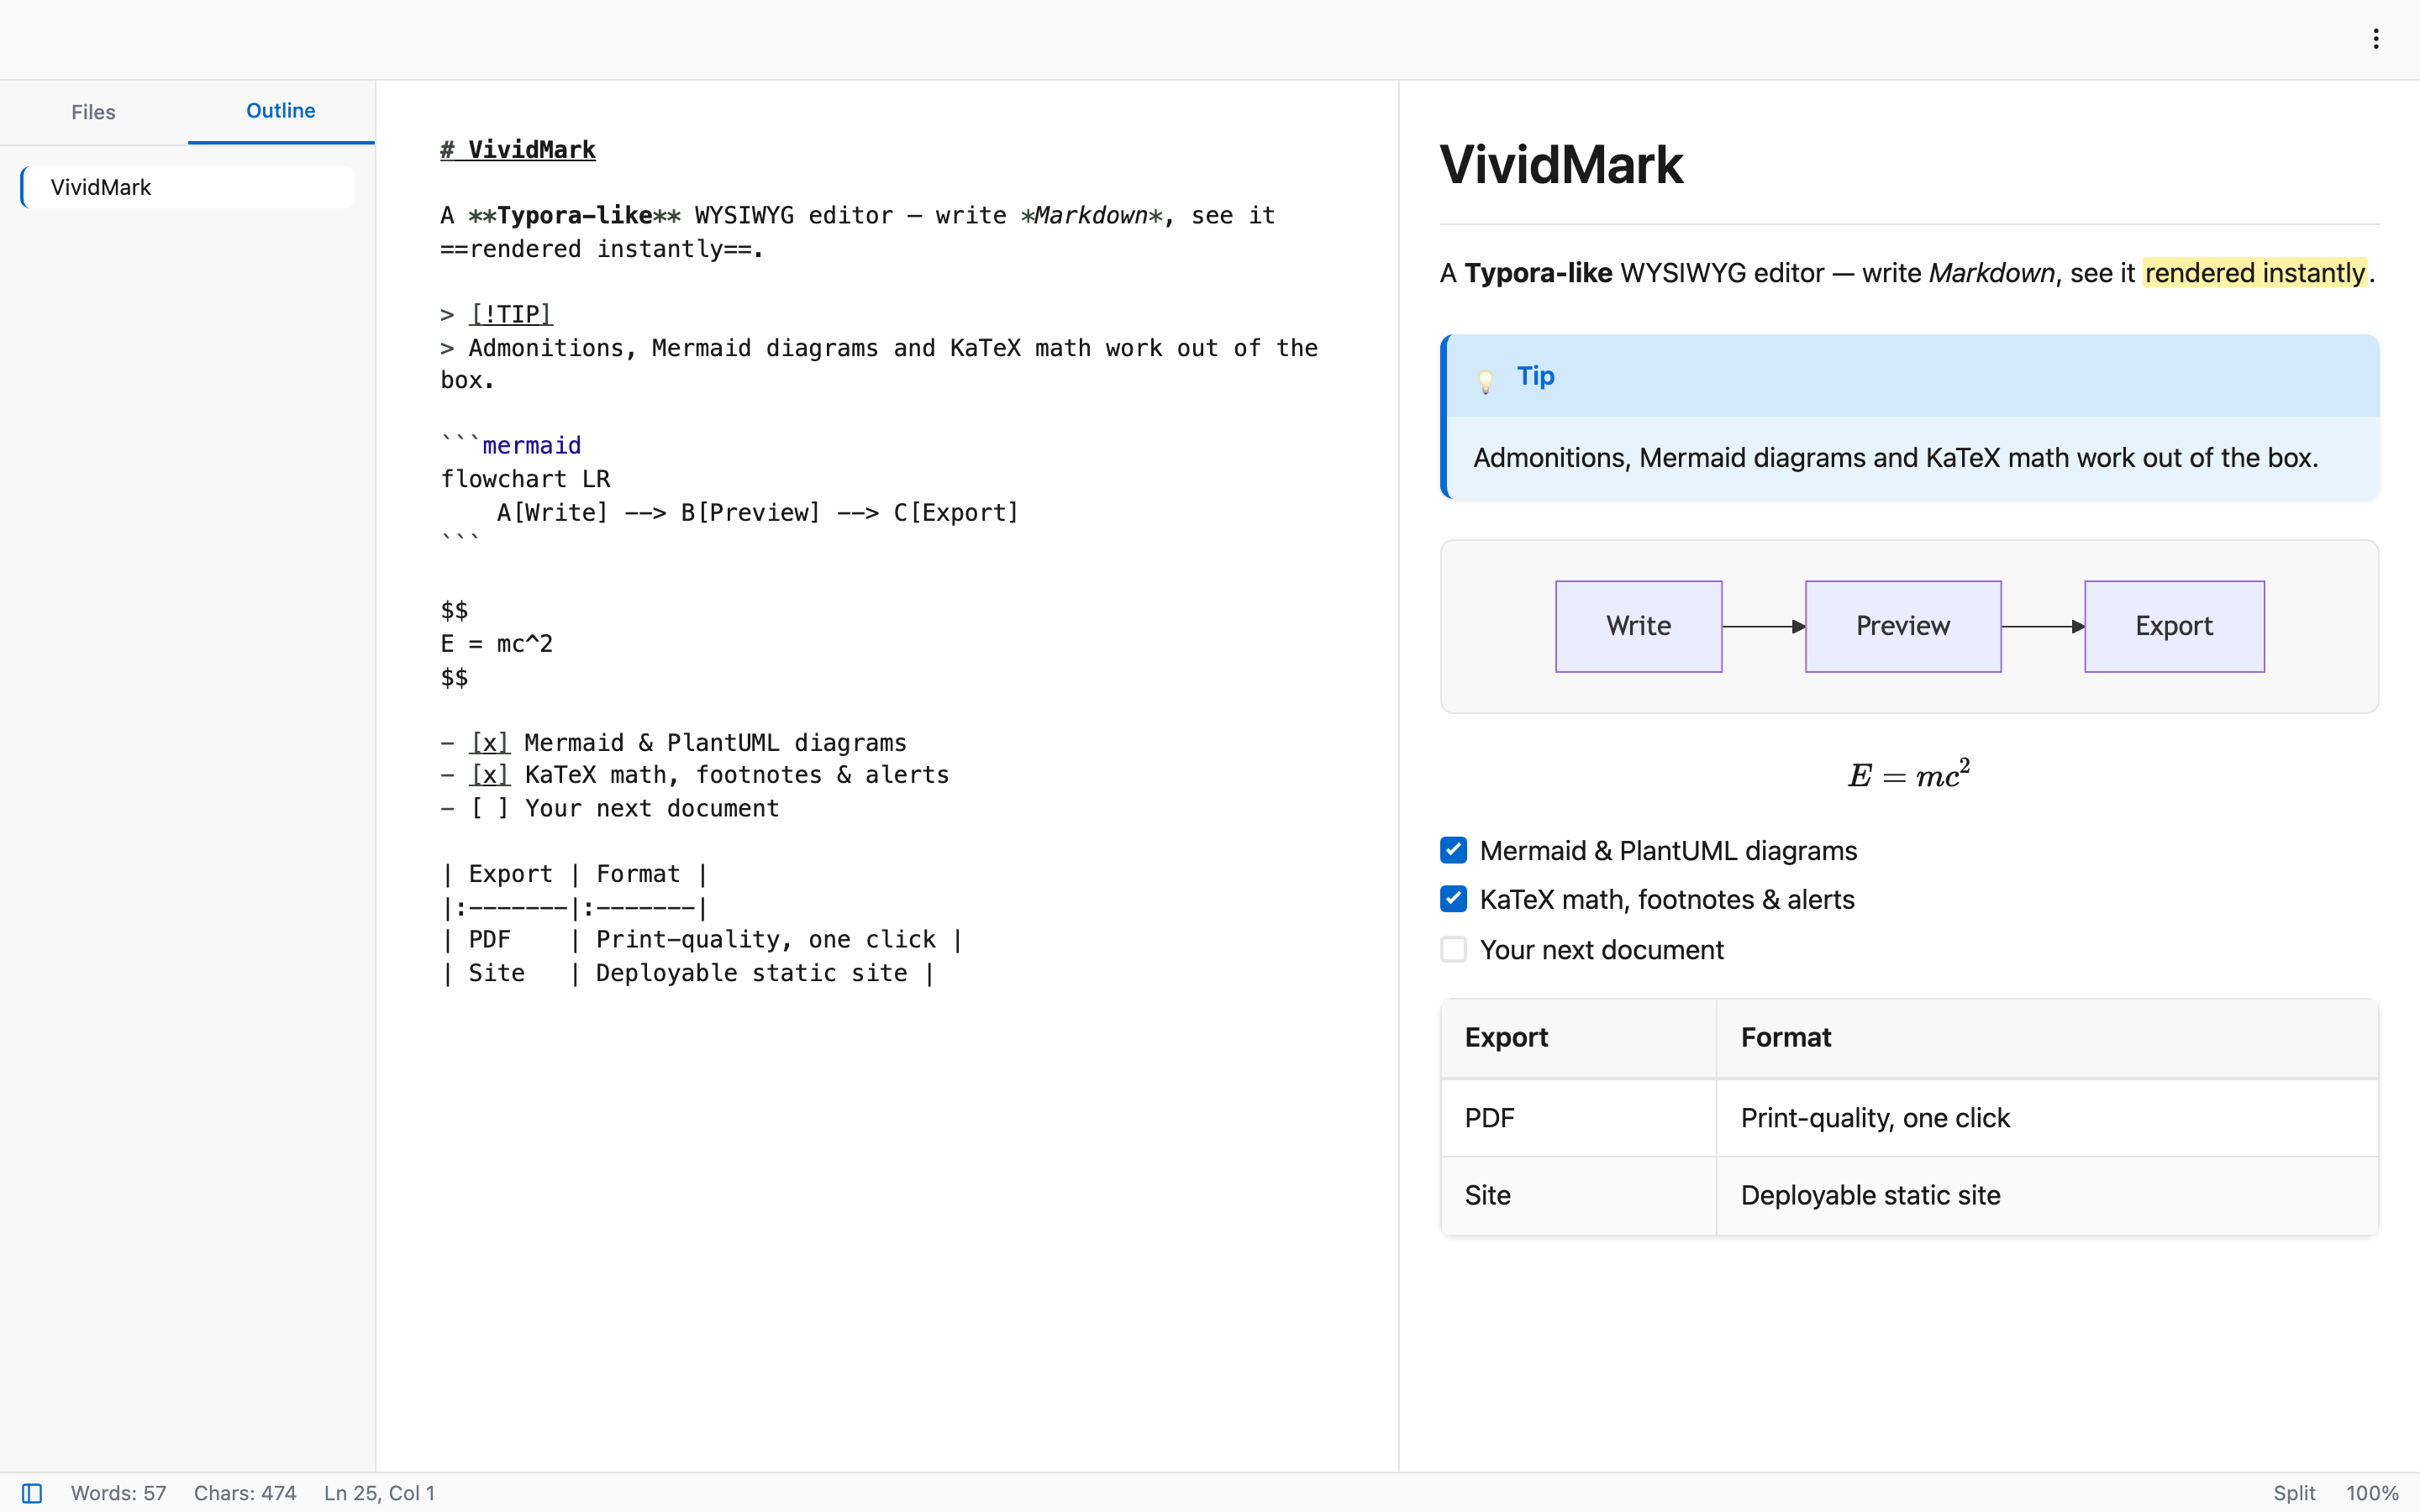Click the Tip callout title label
The image size is (2420, 1512).
[1535, 376]
